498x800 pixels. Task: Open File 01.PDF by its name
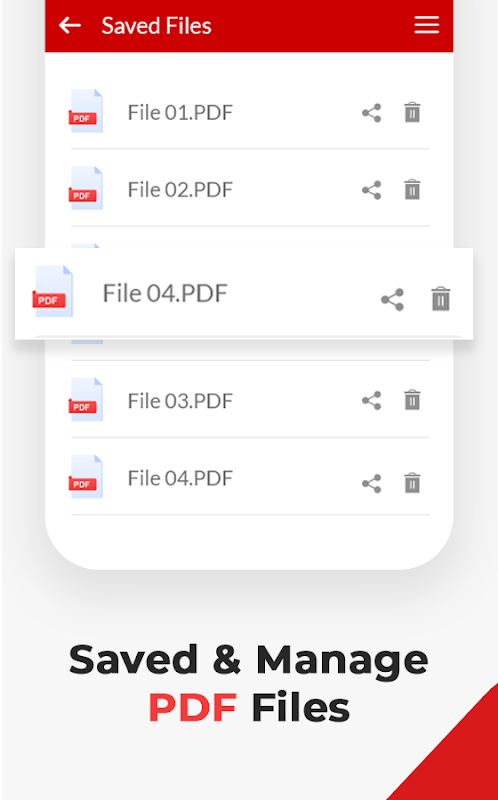(x=180, y=113)
